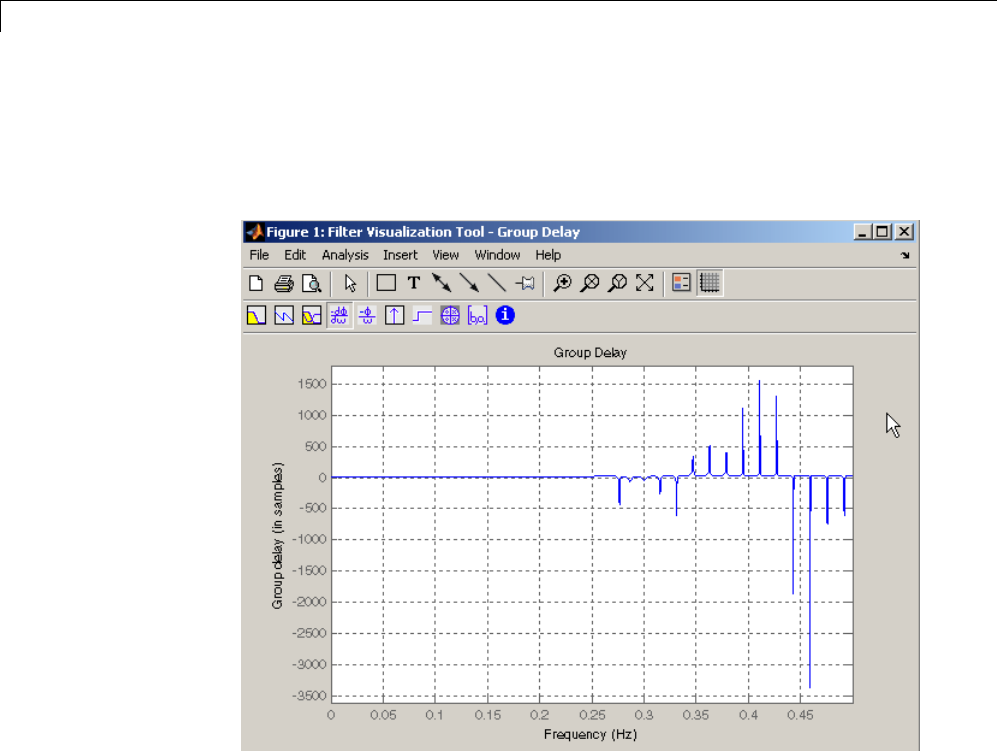Enable the Edit Plot arrow mode
The height and width of the screenshot is (751, 997).
351,283
